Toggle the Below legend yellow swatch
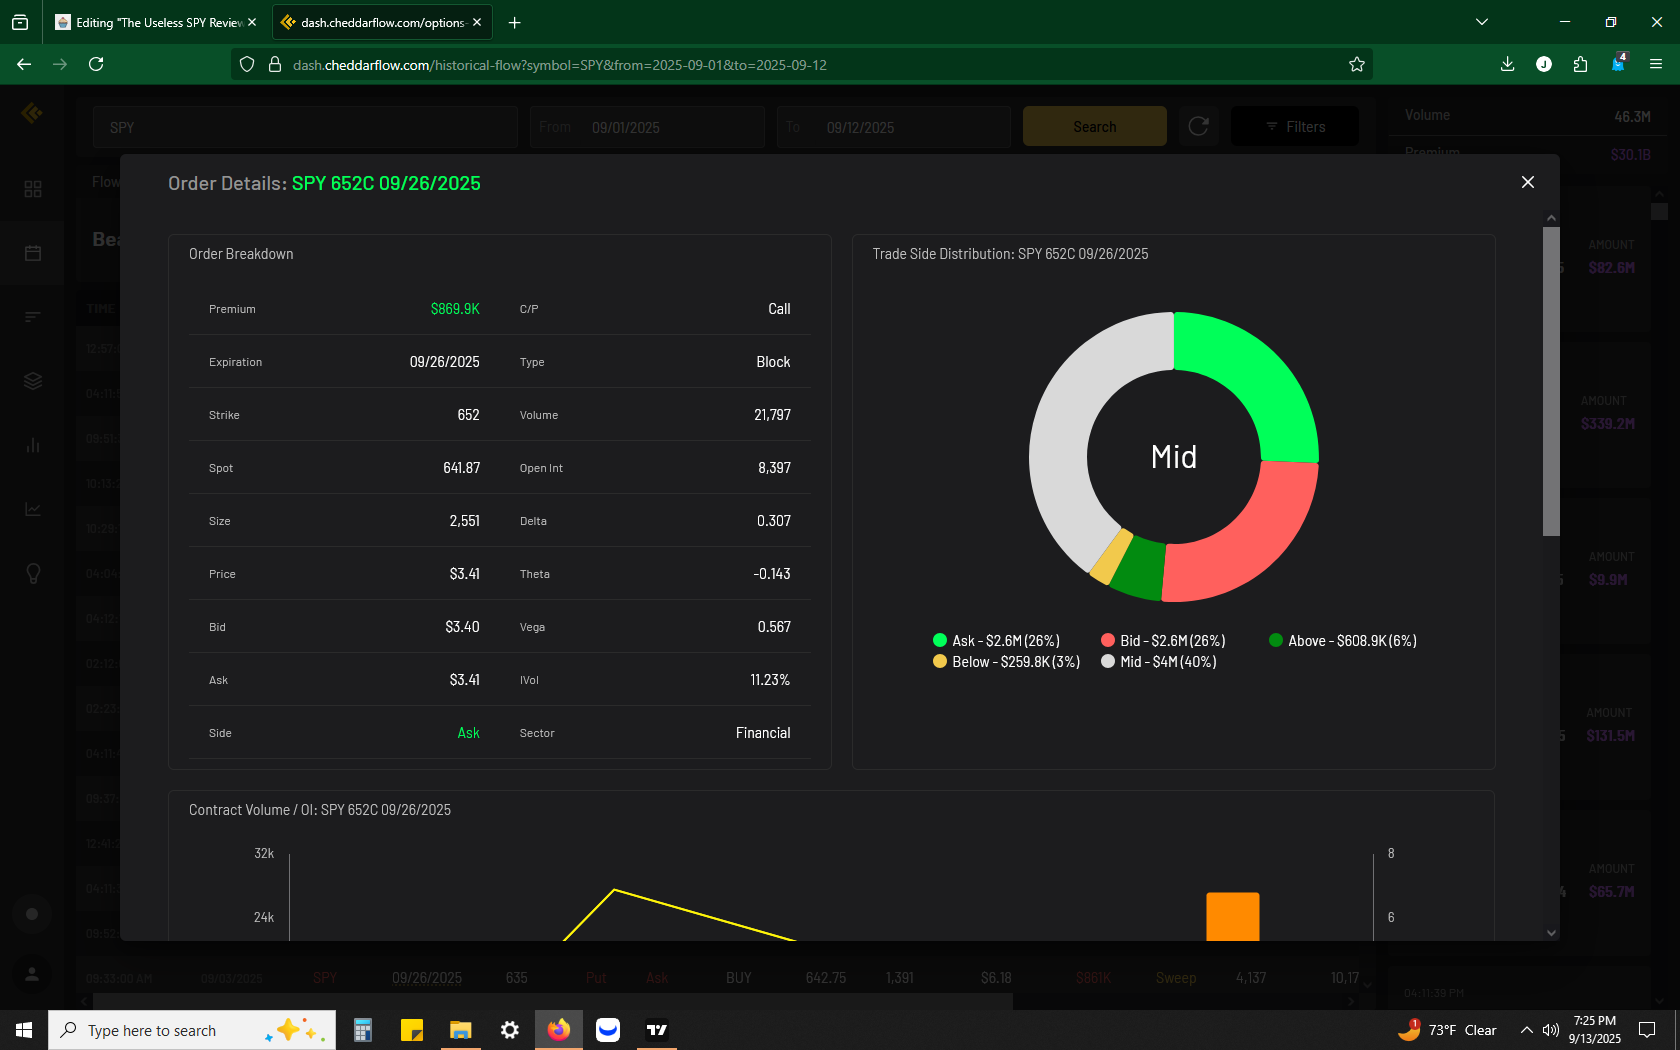The width and height of the screenshot is (1680, 1050). (x=940, y=661)
